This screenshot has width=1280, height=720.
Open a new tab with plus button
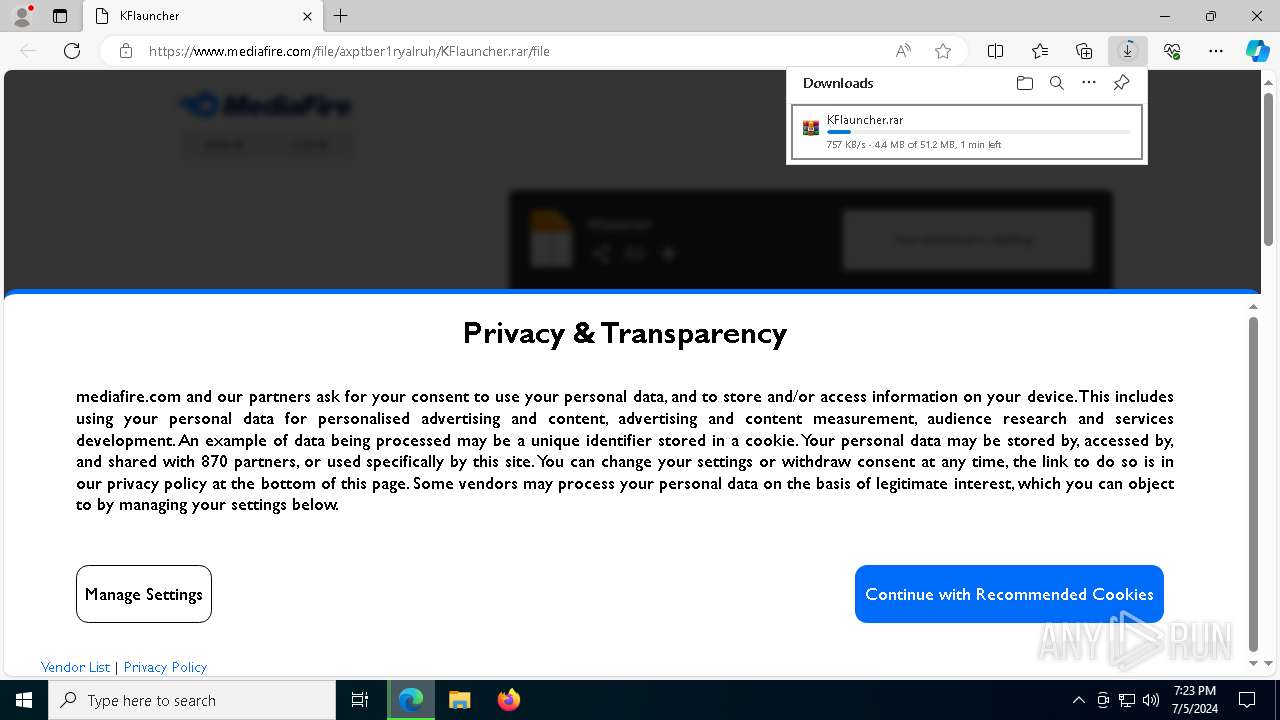(341, 16)
